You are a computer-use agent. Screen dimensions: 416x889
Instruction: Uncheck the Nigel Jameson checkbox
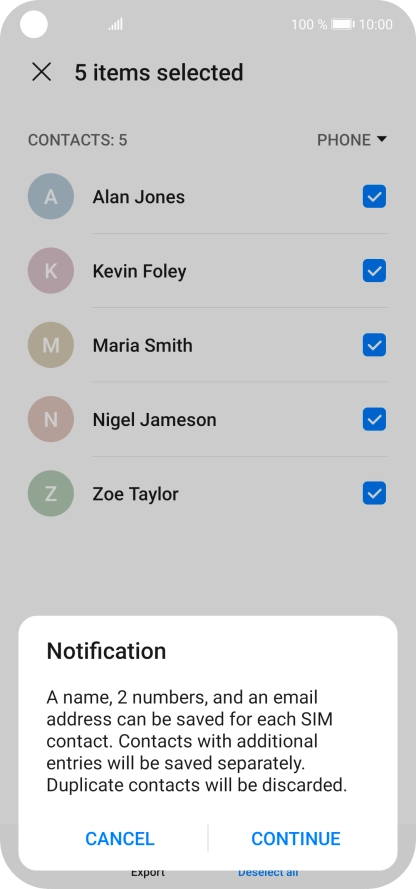[x=375, y=420]
